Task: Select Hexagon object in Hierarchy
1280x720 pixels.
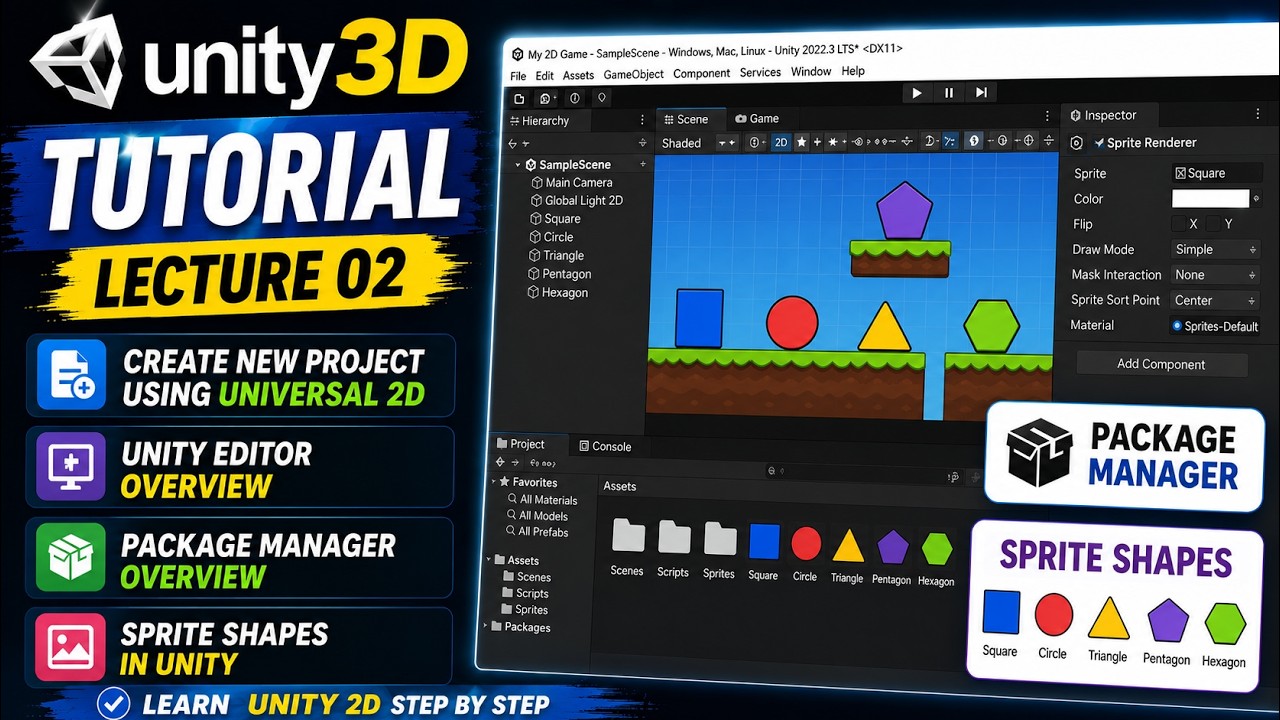Action: [x=557, y=293]
